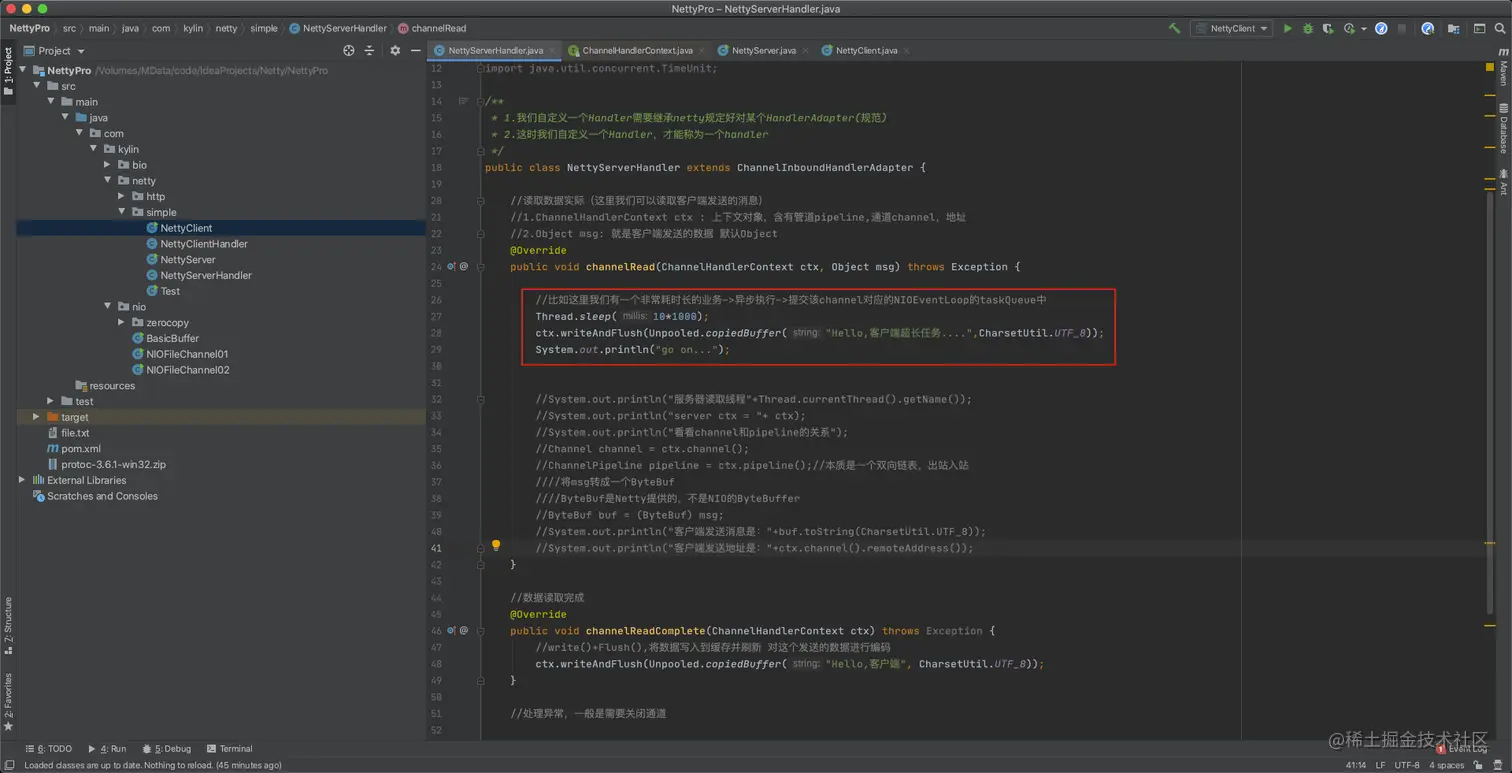Collapse the kylin package in tree
1512x773 pixels.
coord(94,149)
